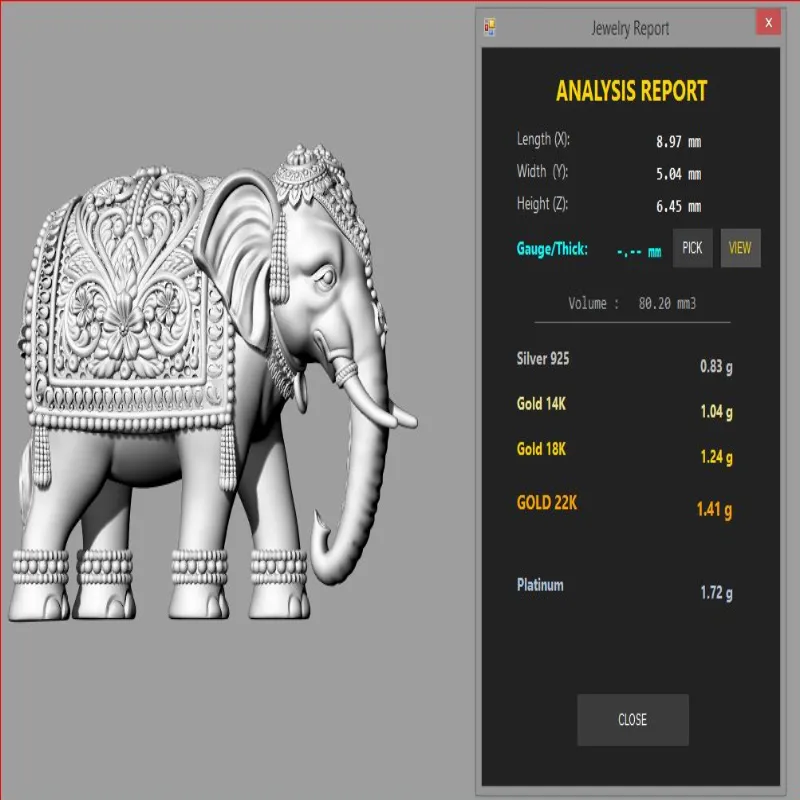Viewport: 800px width, 800px height.
Task: Click the Height (Z) value 6.45 mm
Action: pyautogui.click(x=679, y=207)
